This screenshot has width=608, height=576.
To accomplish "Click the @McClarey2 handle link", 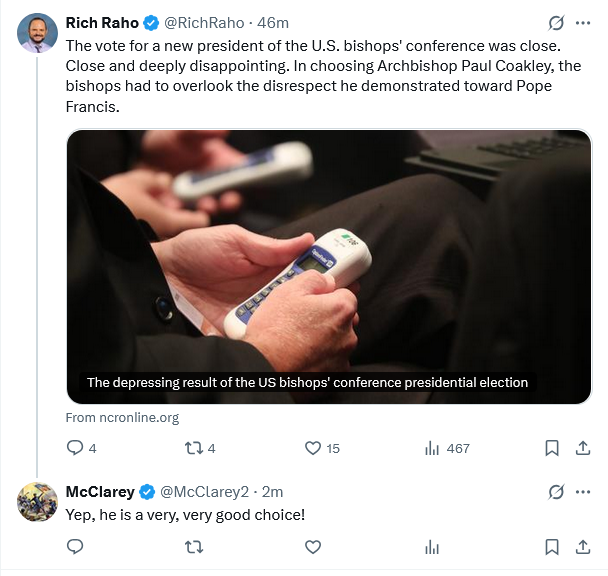I will [206, 491].
